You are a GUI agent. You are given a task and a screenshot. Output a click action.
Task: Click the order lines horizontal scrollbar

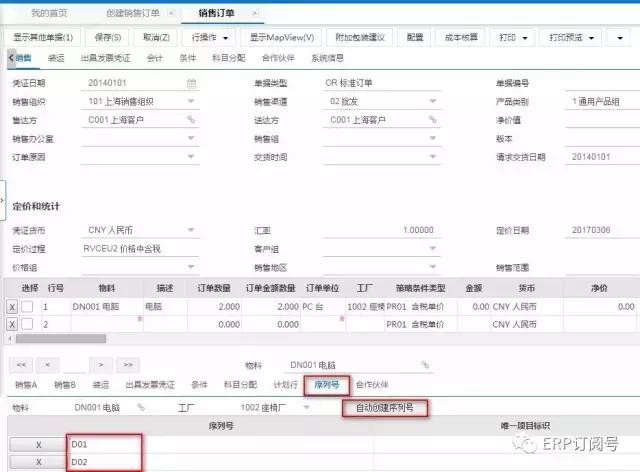tap(61, 338)
